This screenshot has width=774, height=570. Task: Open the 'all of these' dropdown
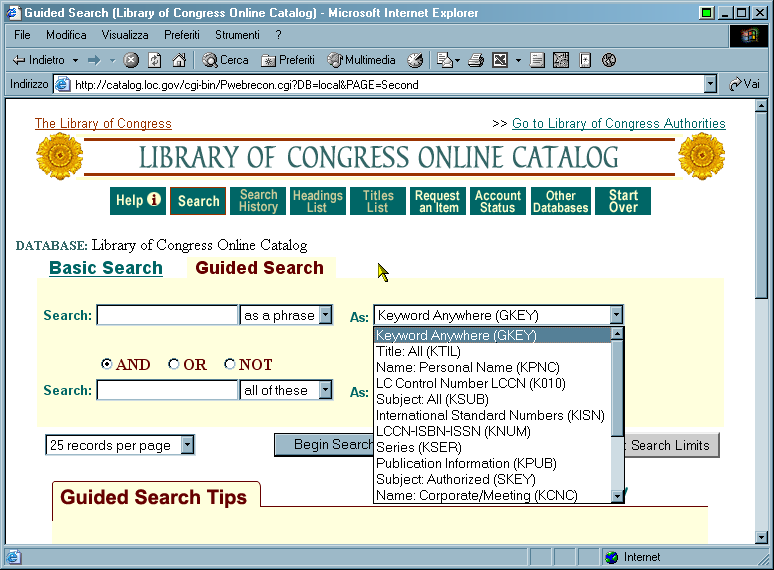[x=287, y=390]
